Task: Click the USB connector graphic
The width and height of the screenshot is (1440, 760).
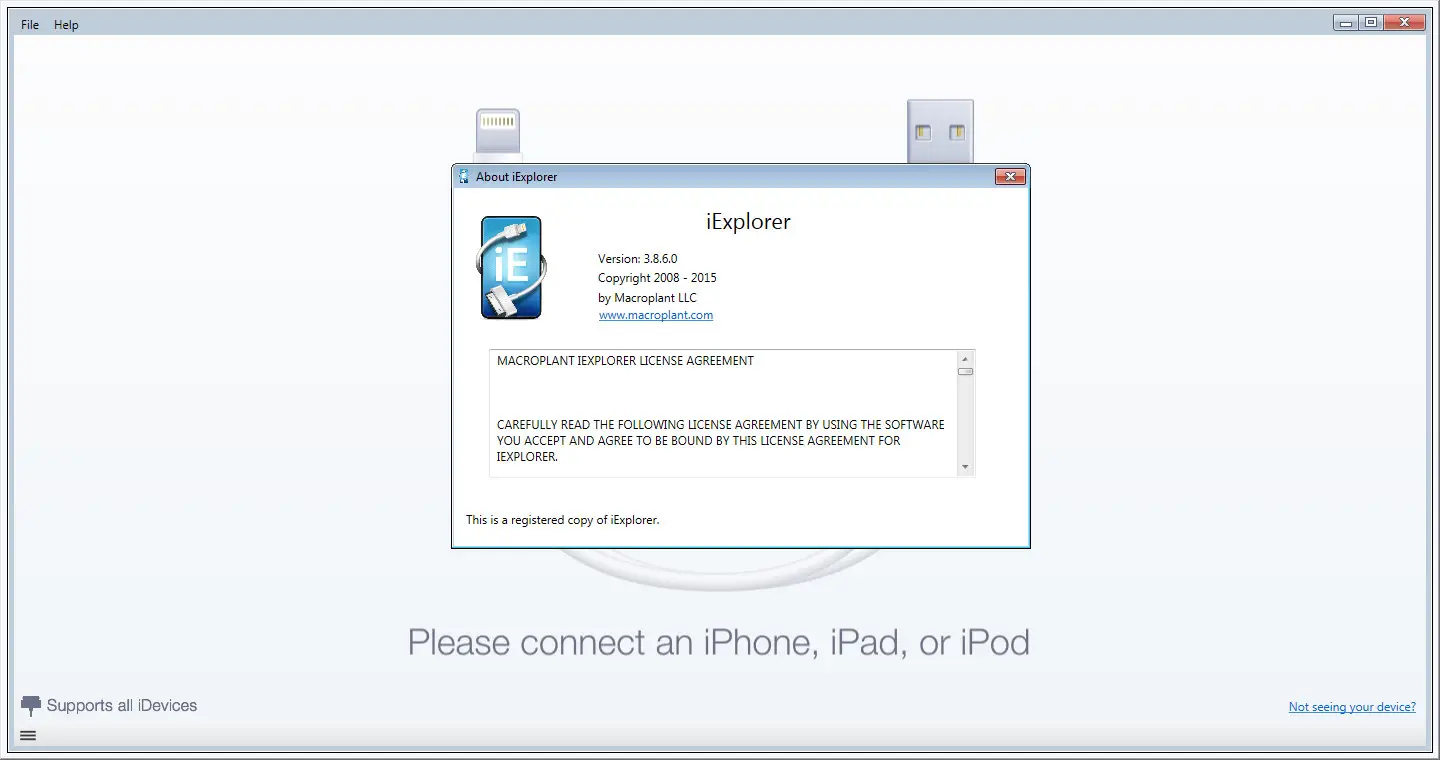Action: coord(941,130)
